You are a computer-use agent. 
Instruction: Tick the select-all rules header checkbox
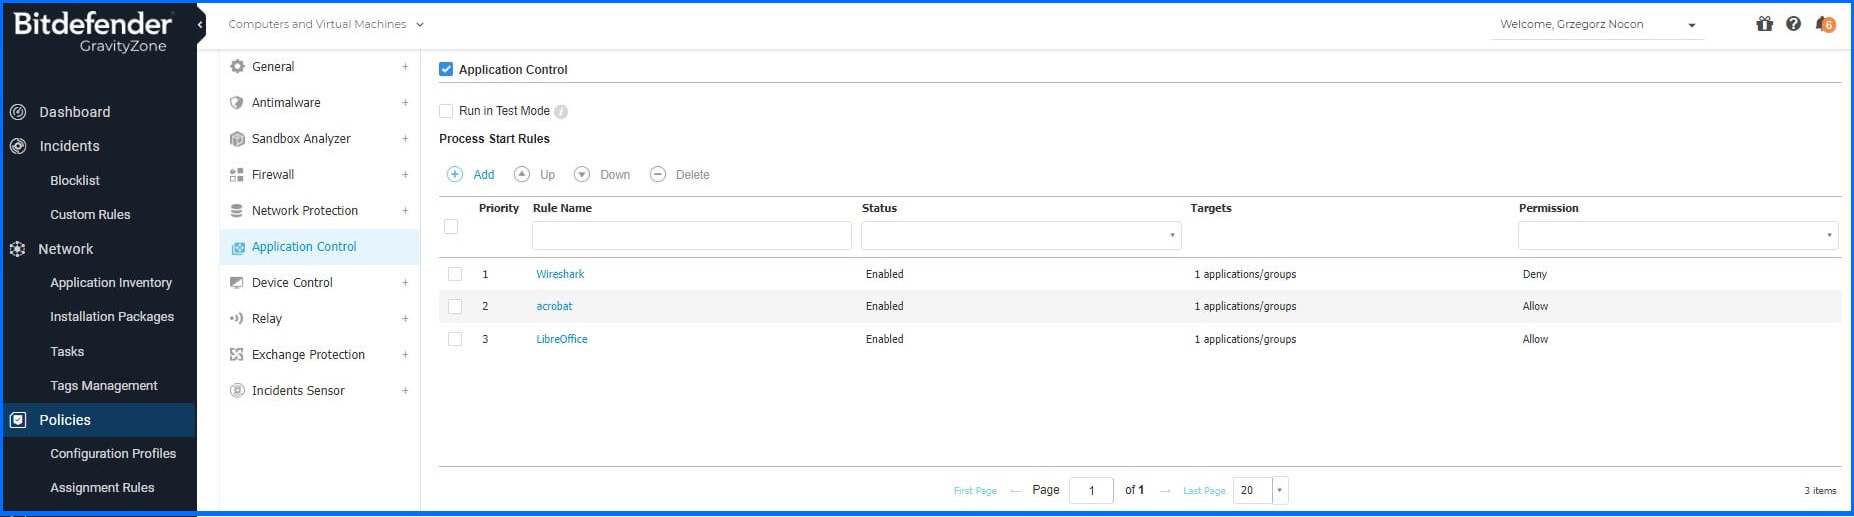[x=451, y=227]
